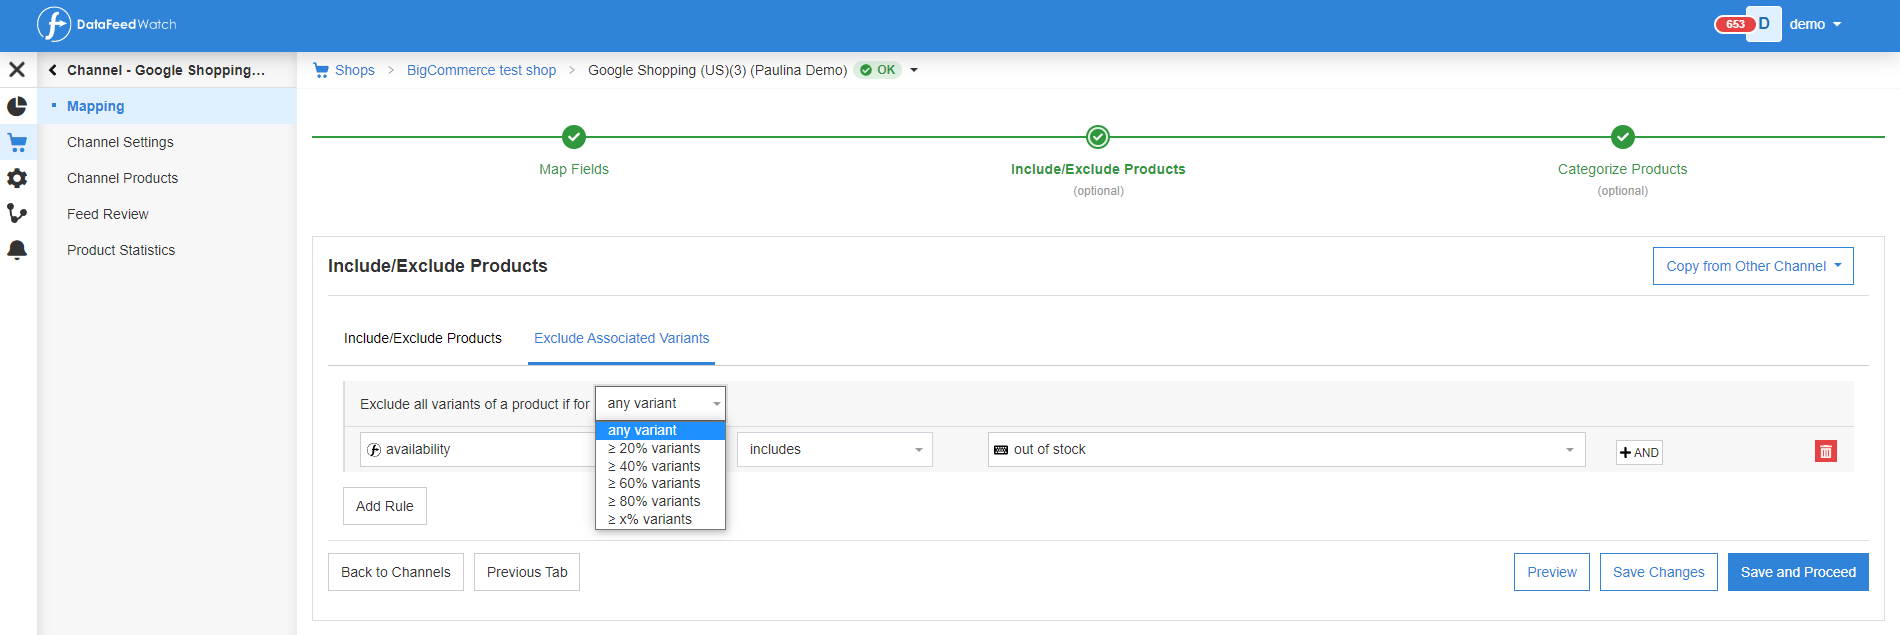1900x635 pixels.
Task: Click the shopping cart sidebar icon
Action: click(17, 142)
